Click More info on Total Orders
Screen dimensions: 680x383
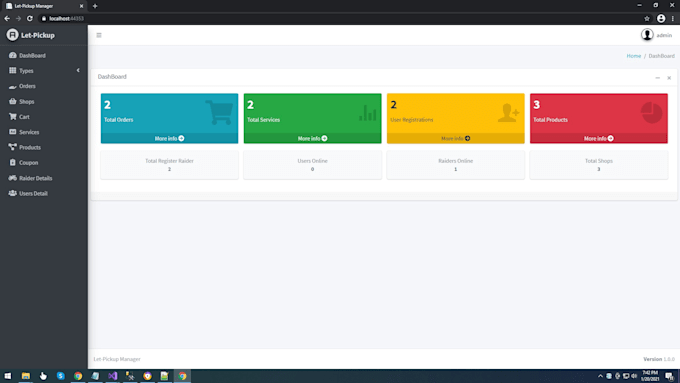(x=169, y=138)
